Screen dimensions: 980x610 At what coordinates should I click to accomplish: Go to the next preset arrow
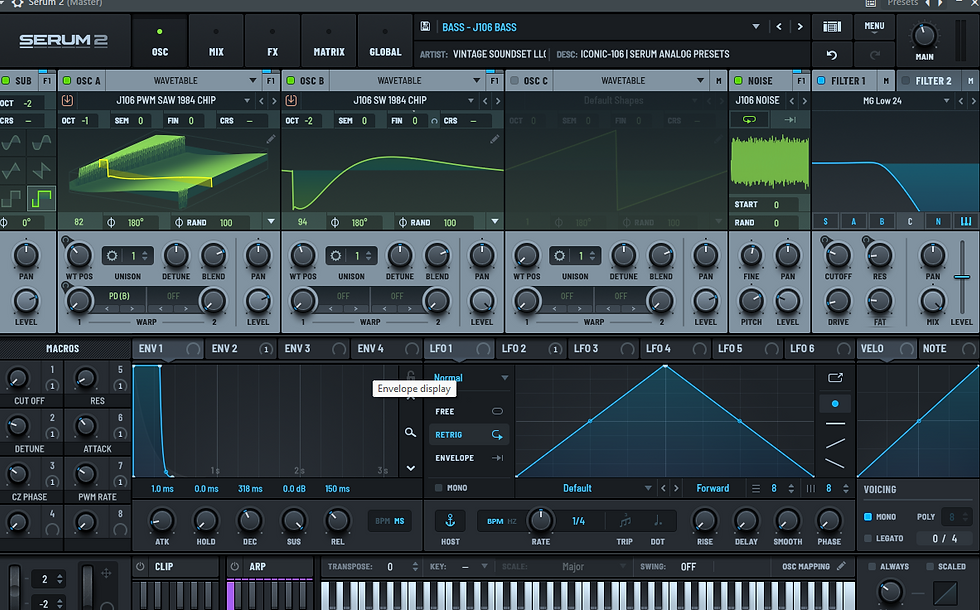pyautogui.click(x=799, y=27)
